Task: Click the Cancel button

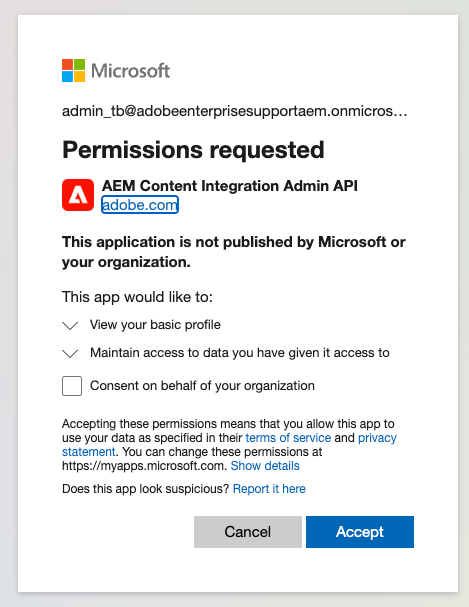Action: click(x=248, y=532)
